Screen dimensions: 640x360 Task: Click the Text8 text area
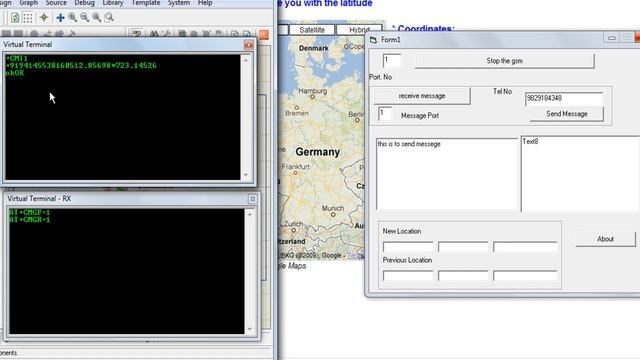pyautogui.click(x=580, y=174)
